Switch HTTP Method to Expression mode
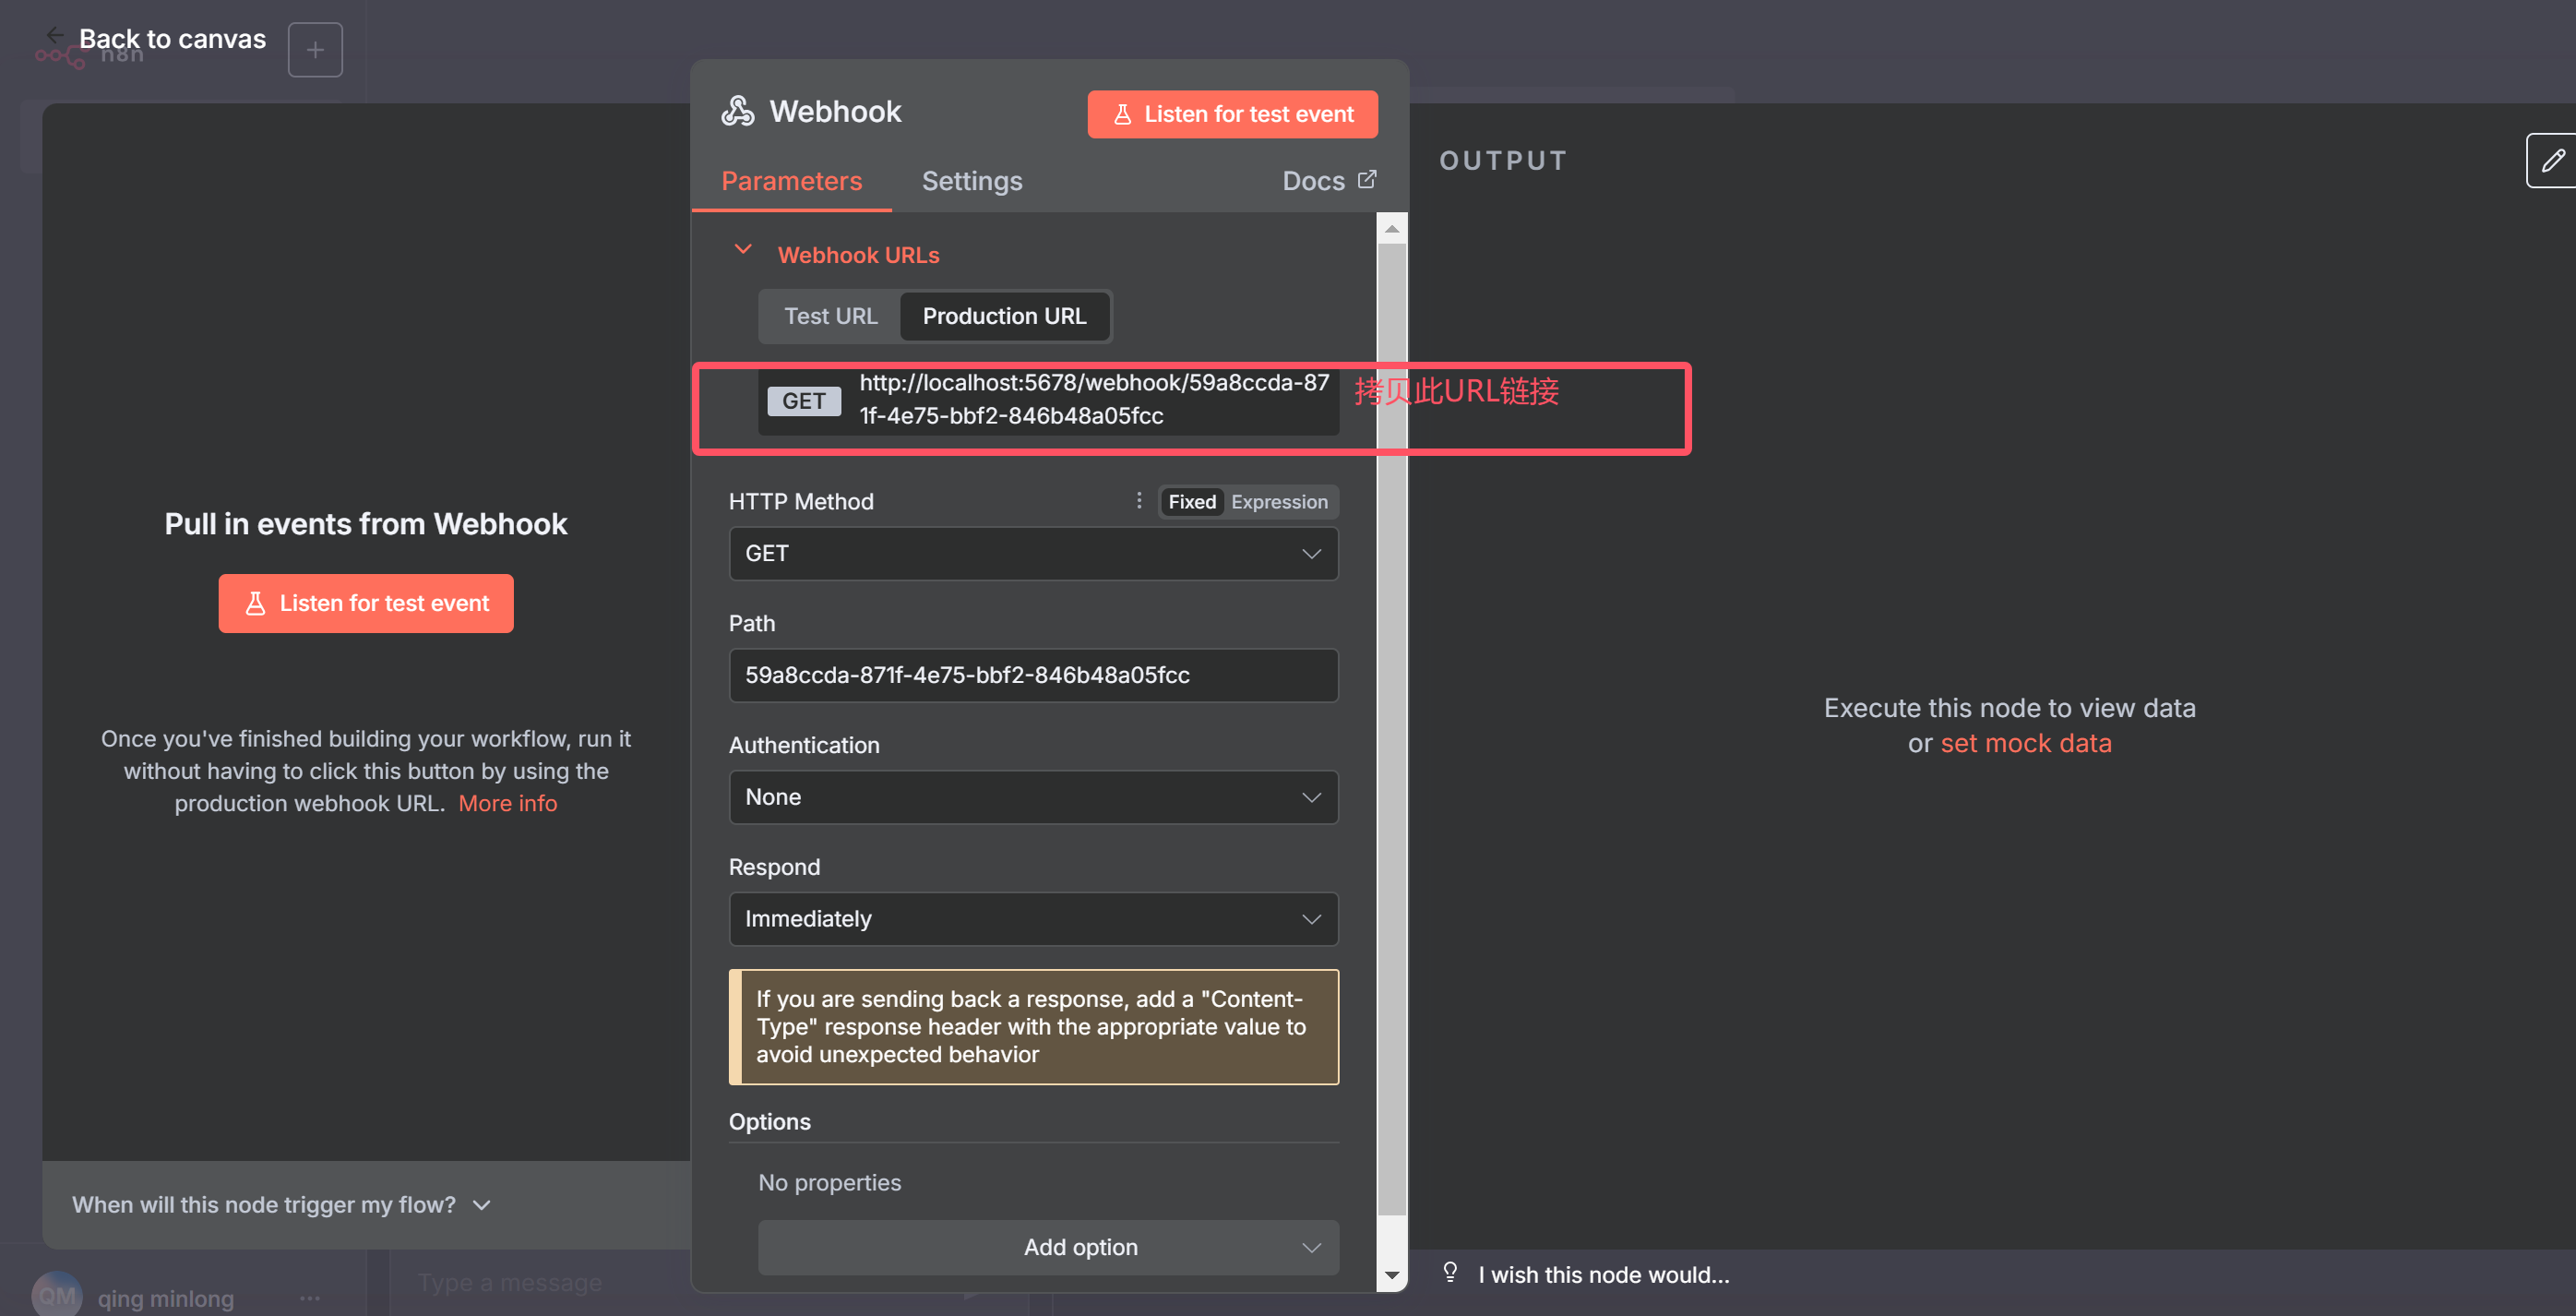This screenshot has height=1316, width=2576. tap(1278, 502)
